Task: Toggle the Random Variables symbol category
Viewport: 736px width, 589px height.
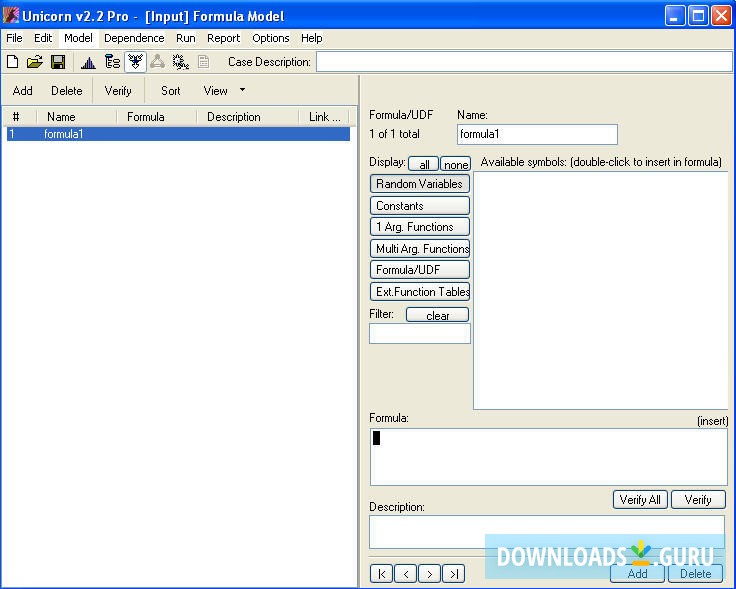Action: (x=420, y=184)
